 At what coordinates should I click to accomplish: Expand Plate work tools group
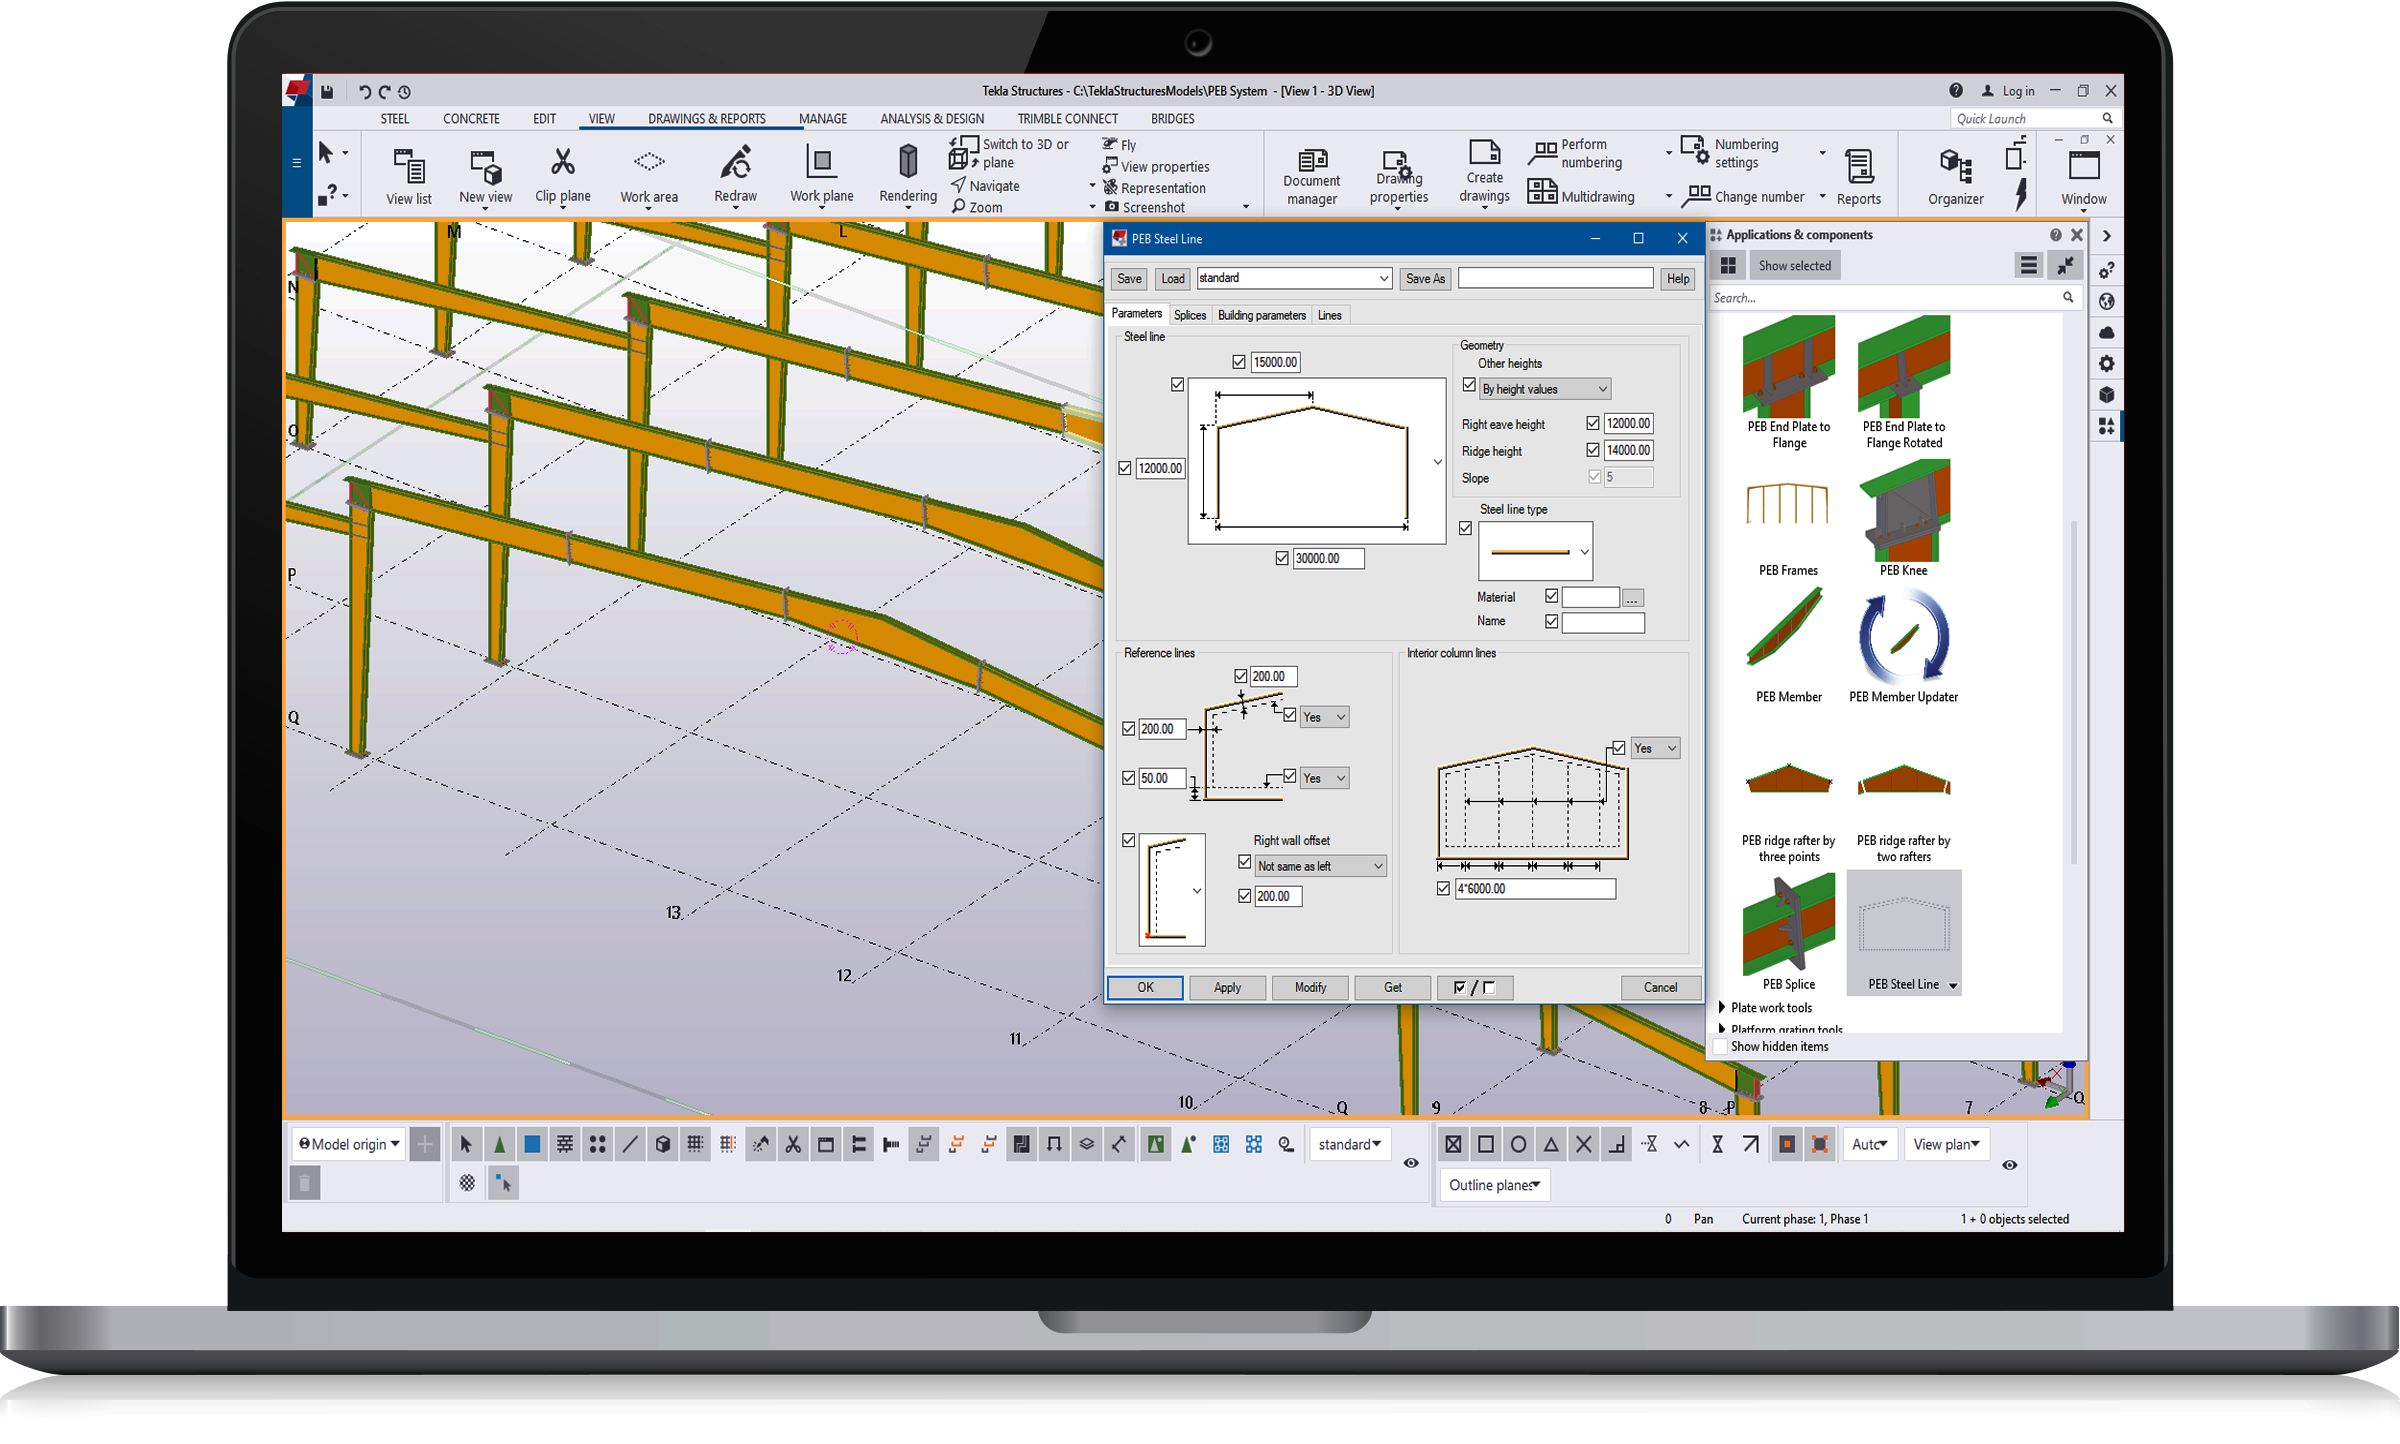(1721, 1007)
